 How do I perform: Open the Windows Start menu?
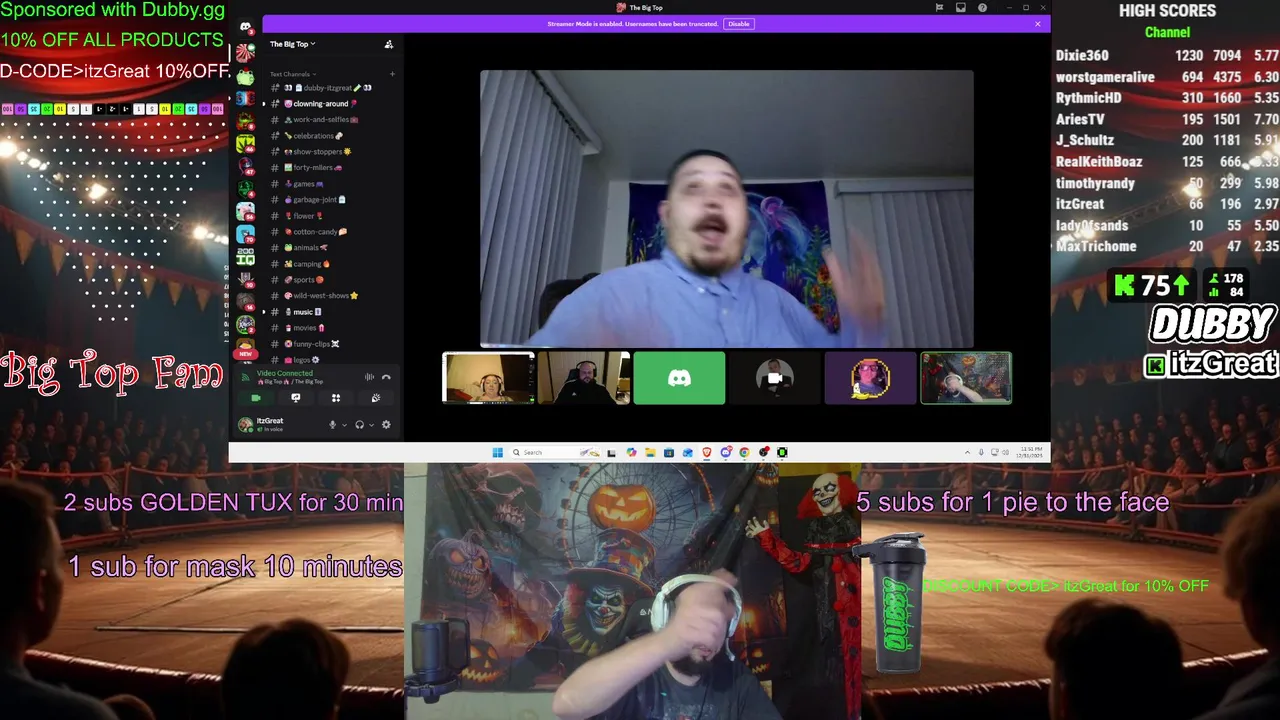497,452
